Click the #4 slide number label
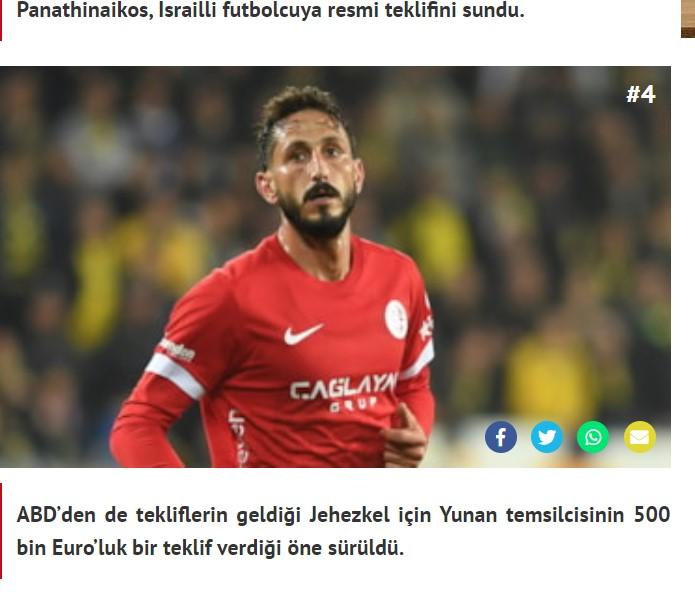 pos(640,94)
